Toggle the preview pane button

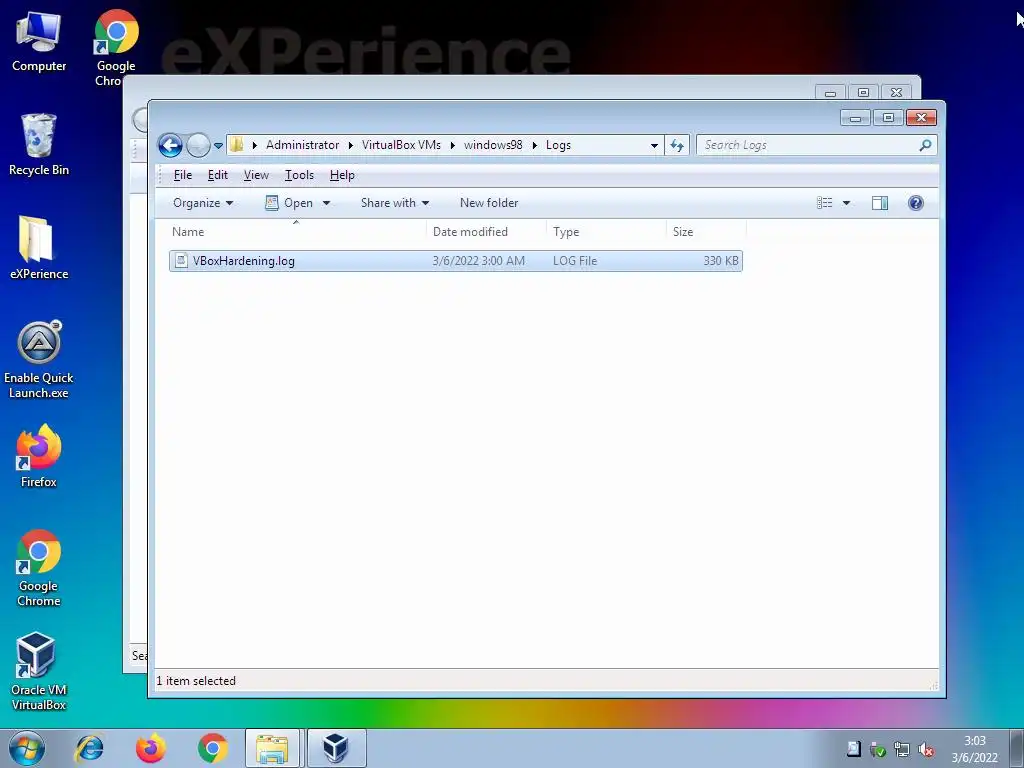(880, 203)
